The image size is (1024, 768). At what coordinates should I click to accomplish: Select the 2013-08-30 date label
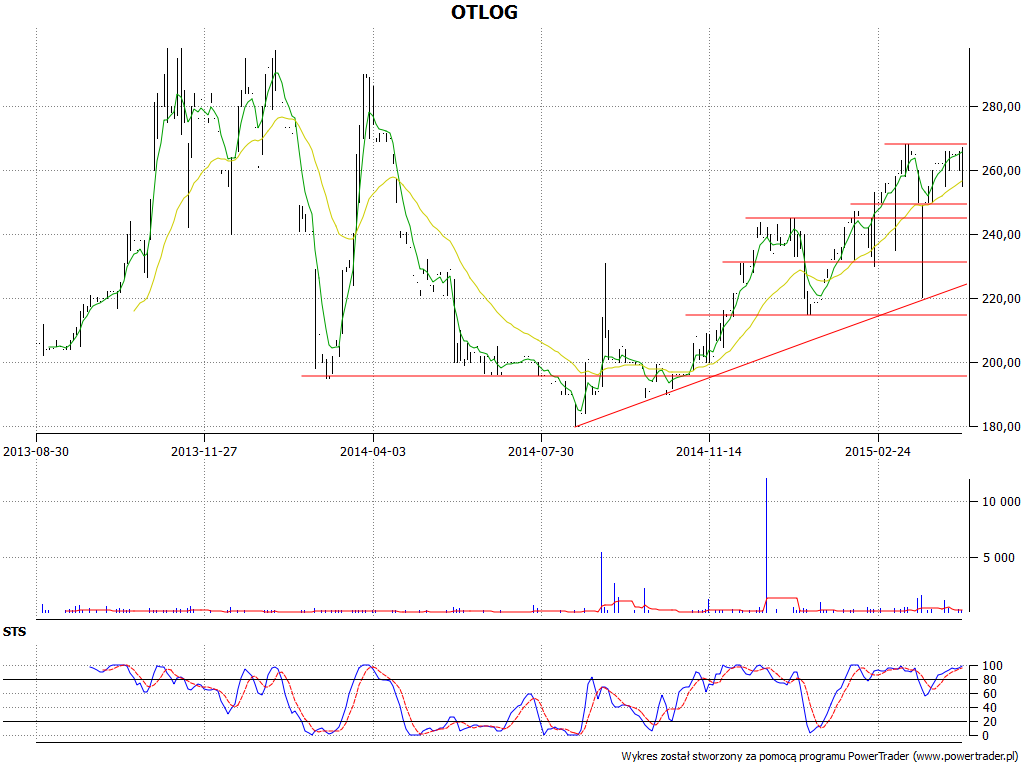pyautogui.click(x=37, y=451)
